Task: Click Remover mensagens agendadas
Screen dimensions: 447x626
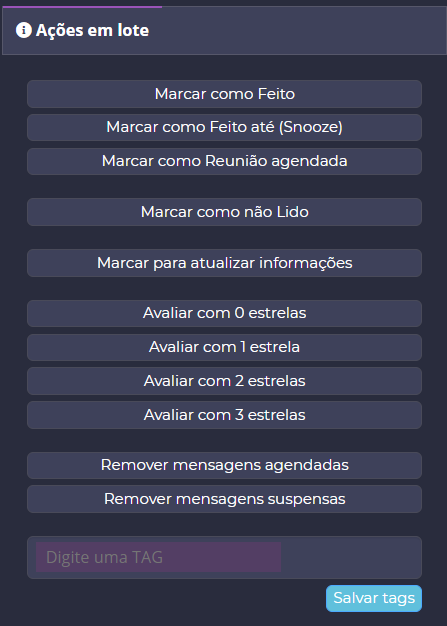Action: (224, 466)
